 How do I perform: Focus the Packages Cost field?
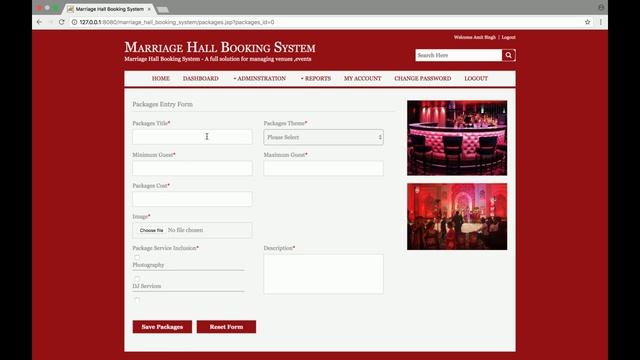[192, 199]
